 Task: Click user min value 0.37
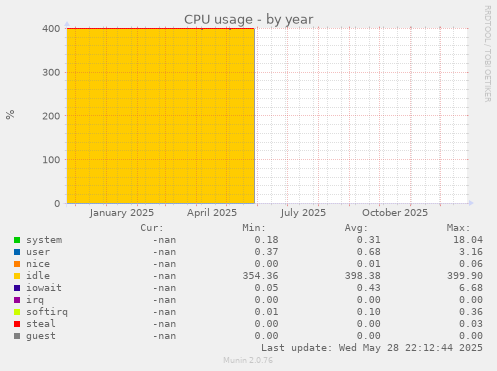click(x=266, y=252)
